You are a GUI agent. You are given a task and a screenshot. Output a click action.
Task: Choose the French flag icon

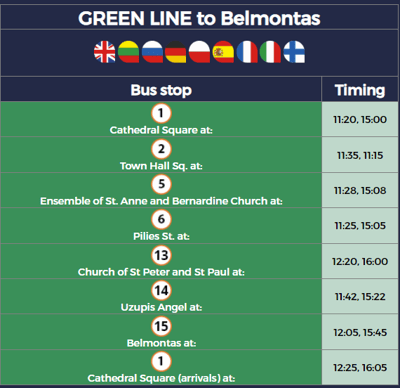tap(247, 52)
